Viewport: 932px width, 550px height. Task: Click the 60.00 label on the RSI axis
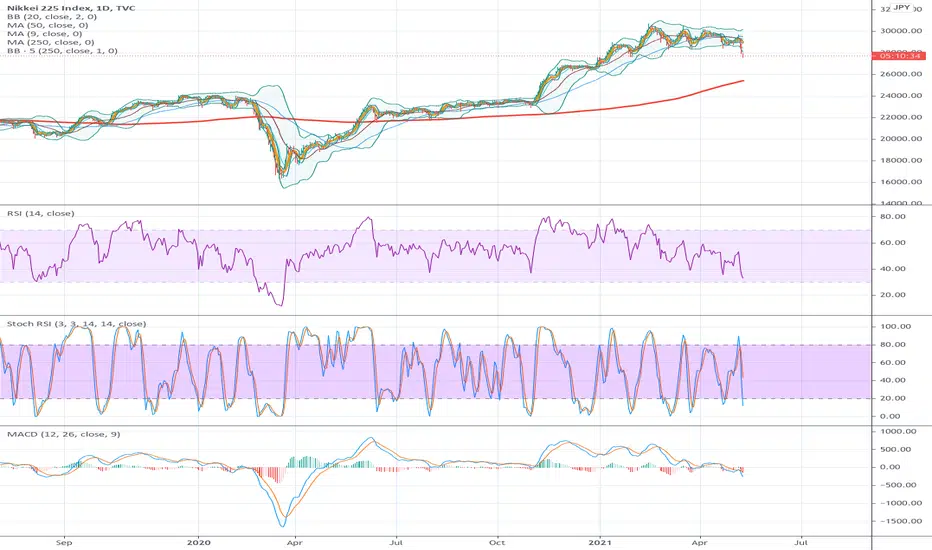click(893, 243)
